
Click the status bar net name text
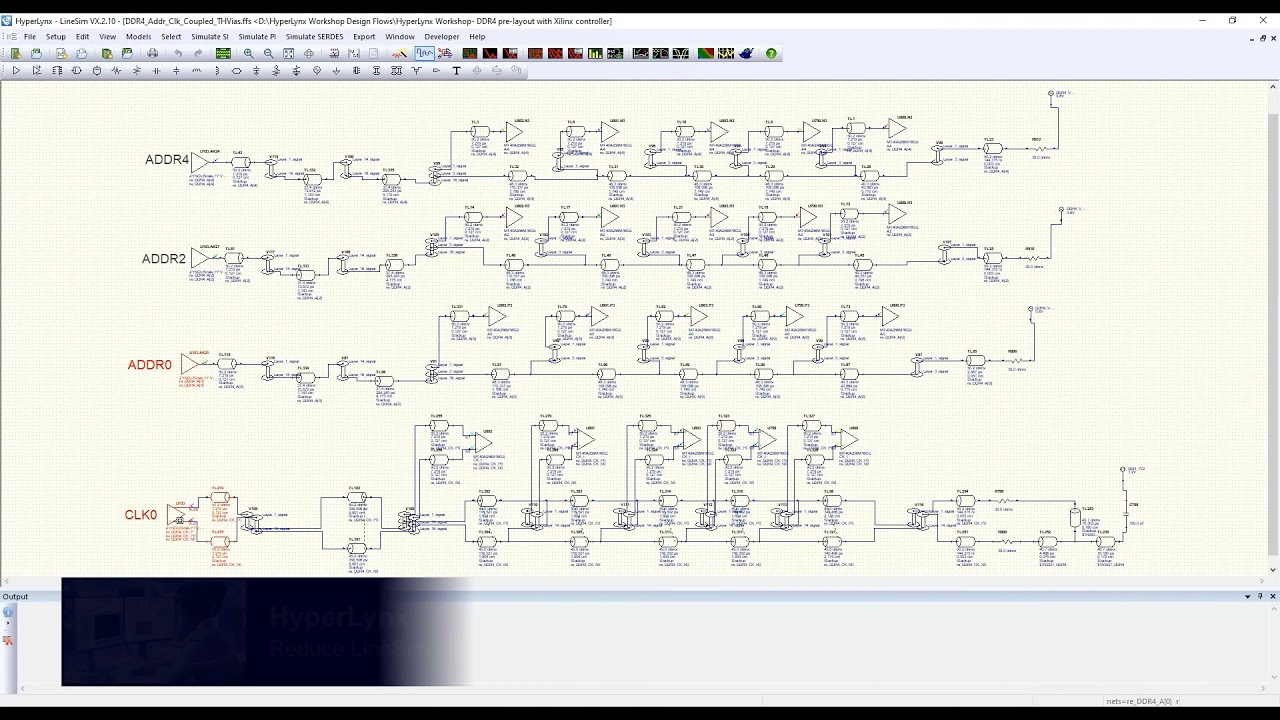(1143, 702)
